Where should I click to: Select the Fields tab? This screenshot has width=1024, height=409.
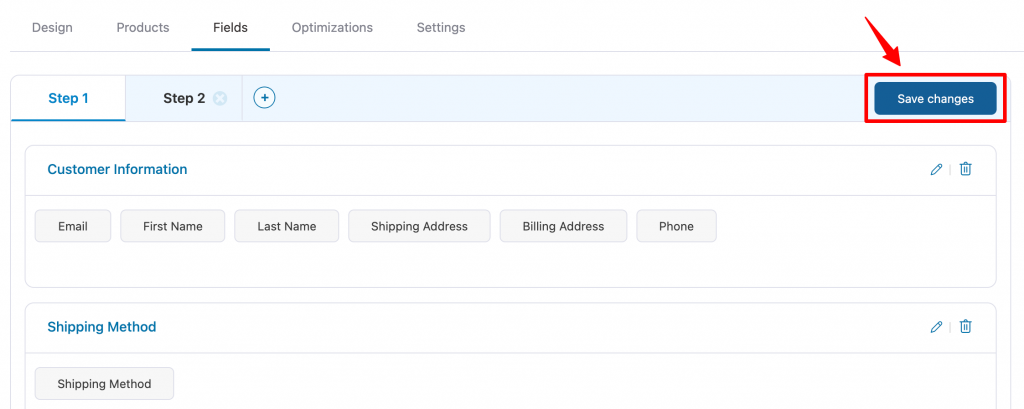pos(231,27)
